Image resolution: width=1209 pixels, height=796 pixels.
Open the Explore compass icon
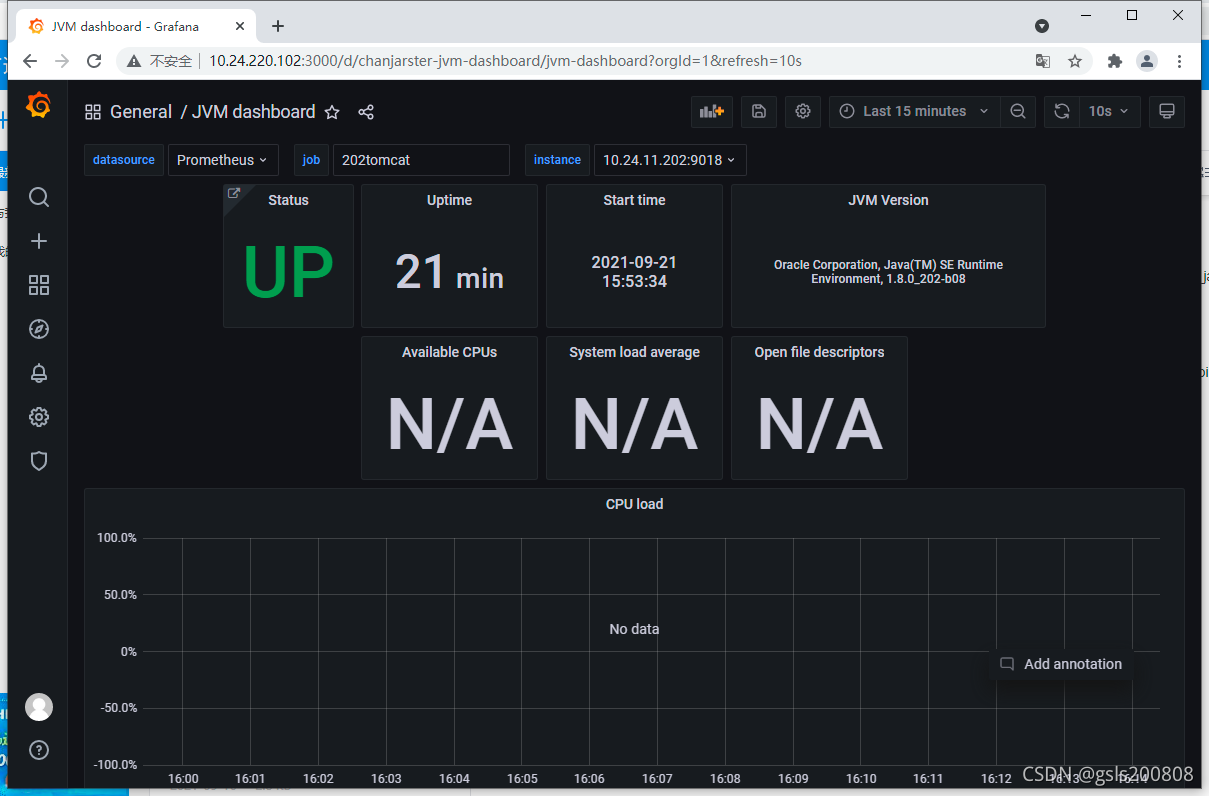coord(39,329)
